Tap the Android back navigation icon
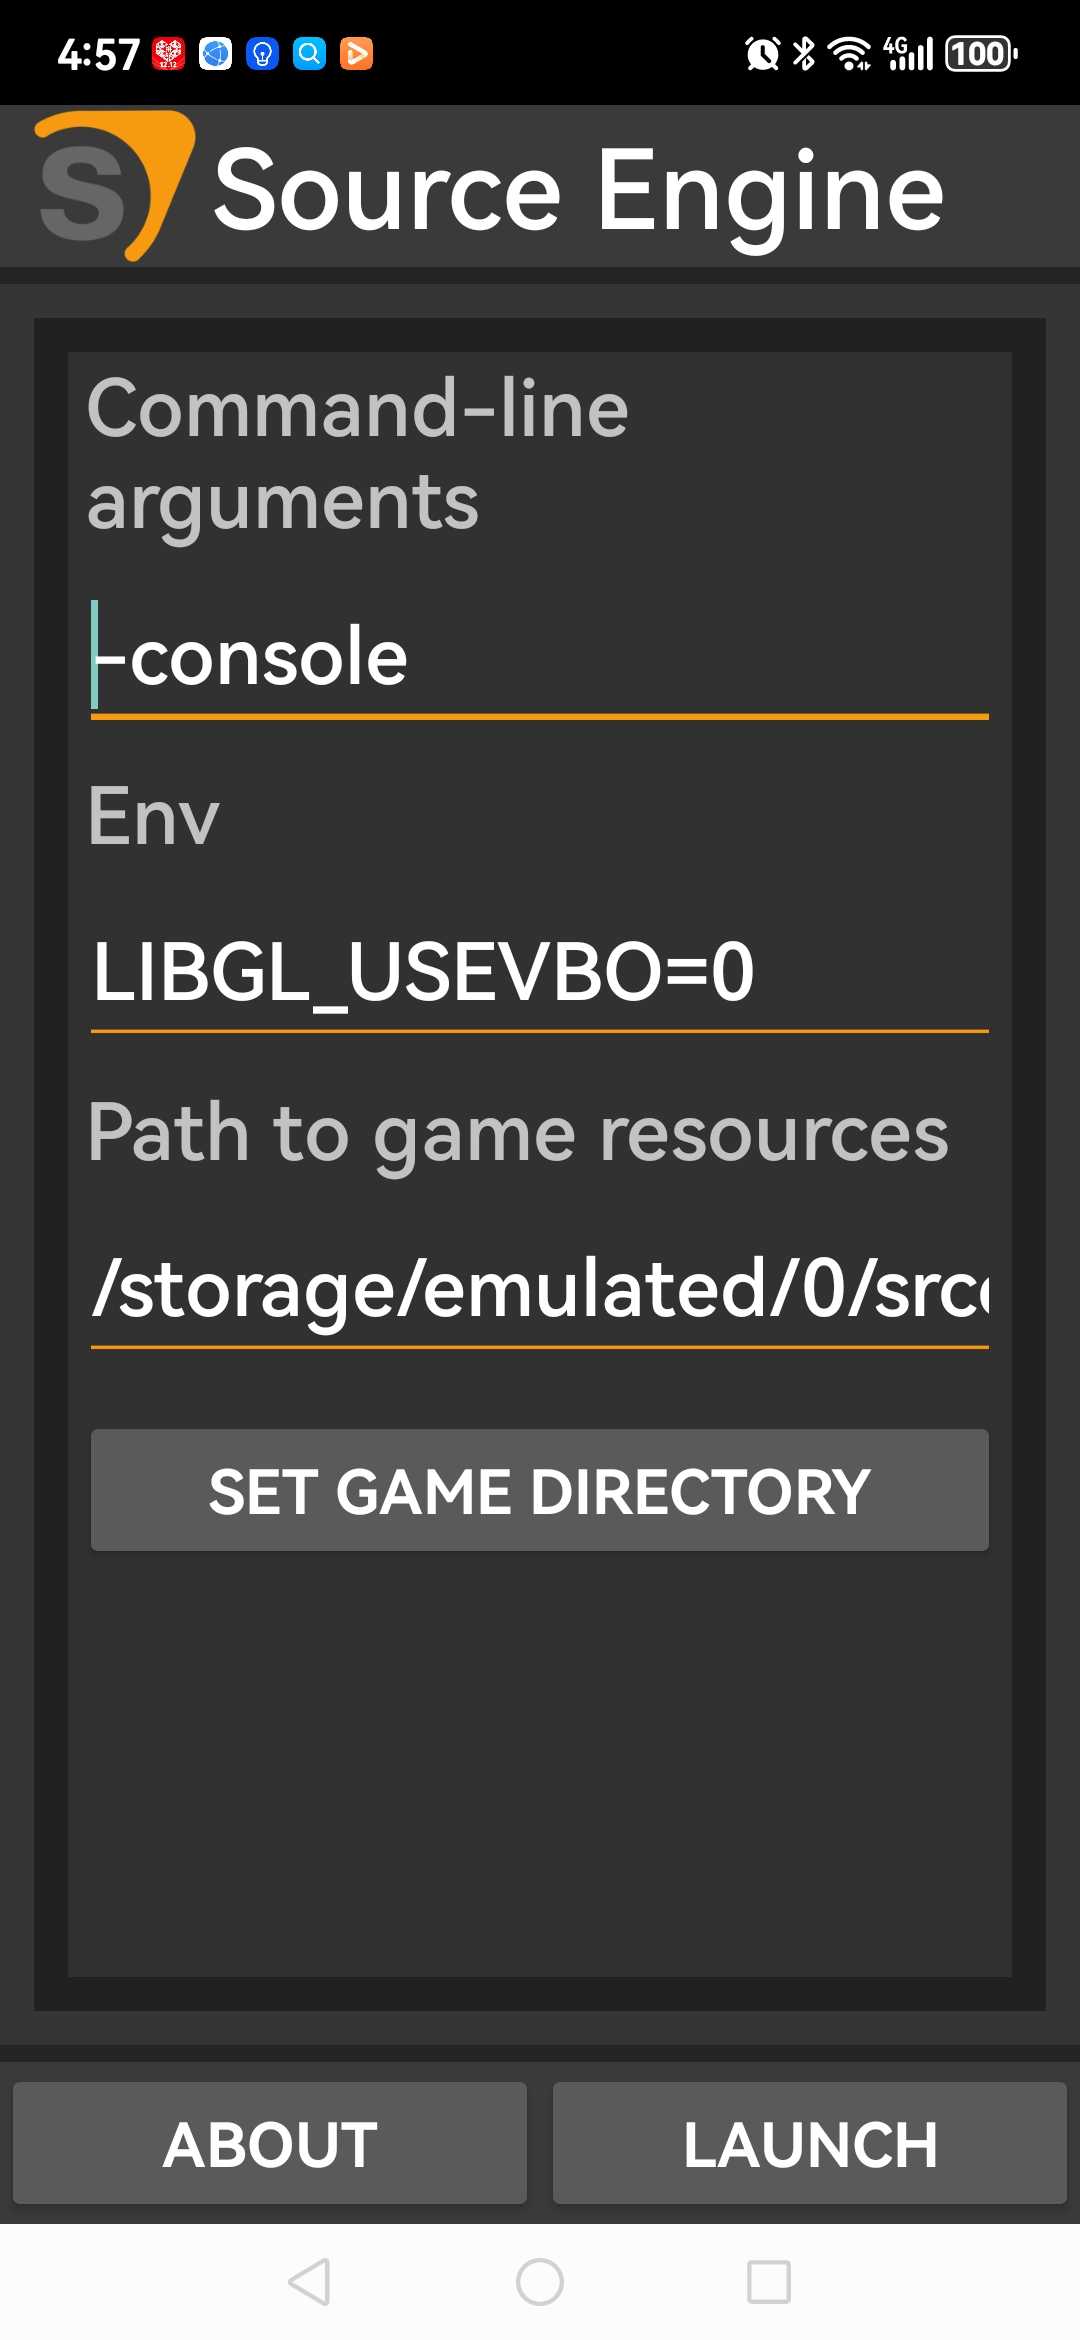 (309, 2282)
